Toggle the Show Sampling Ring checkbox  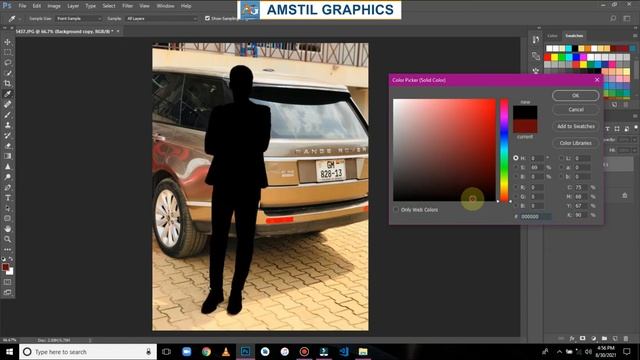click(207, 18)
